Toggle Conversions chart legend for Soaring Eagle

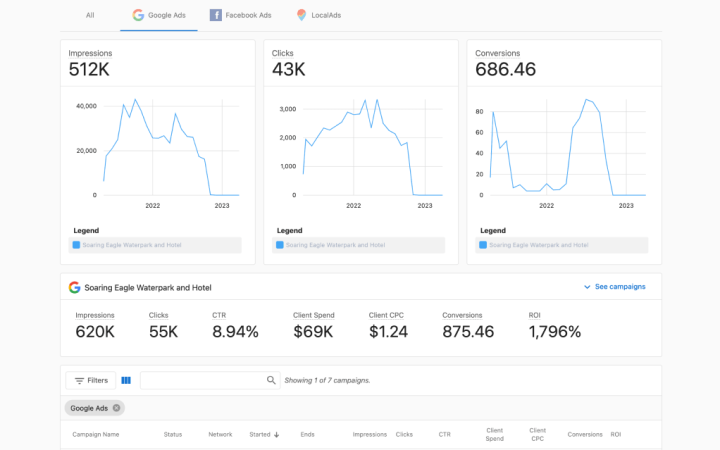[562, 245]
